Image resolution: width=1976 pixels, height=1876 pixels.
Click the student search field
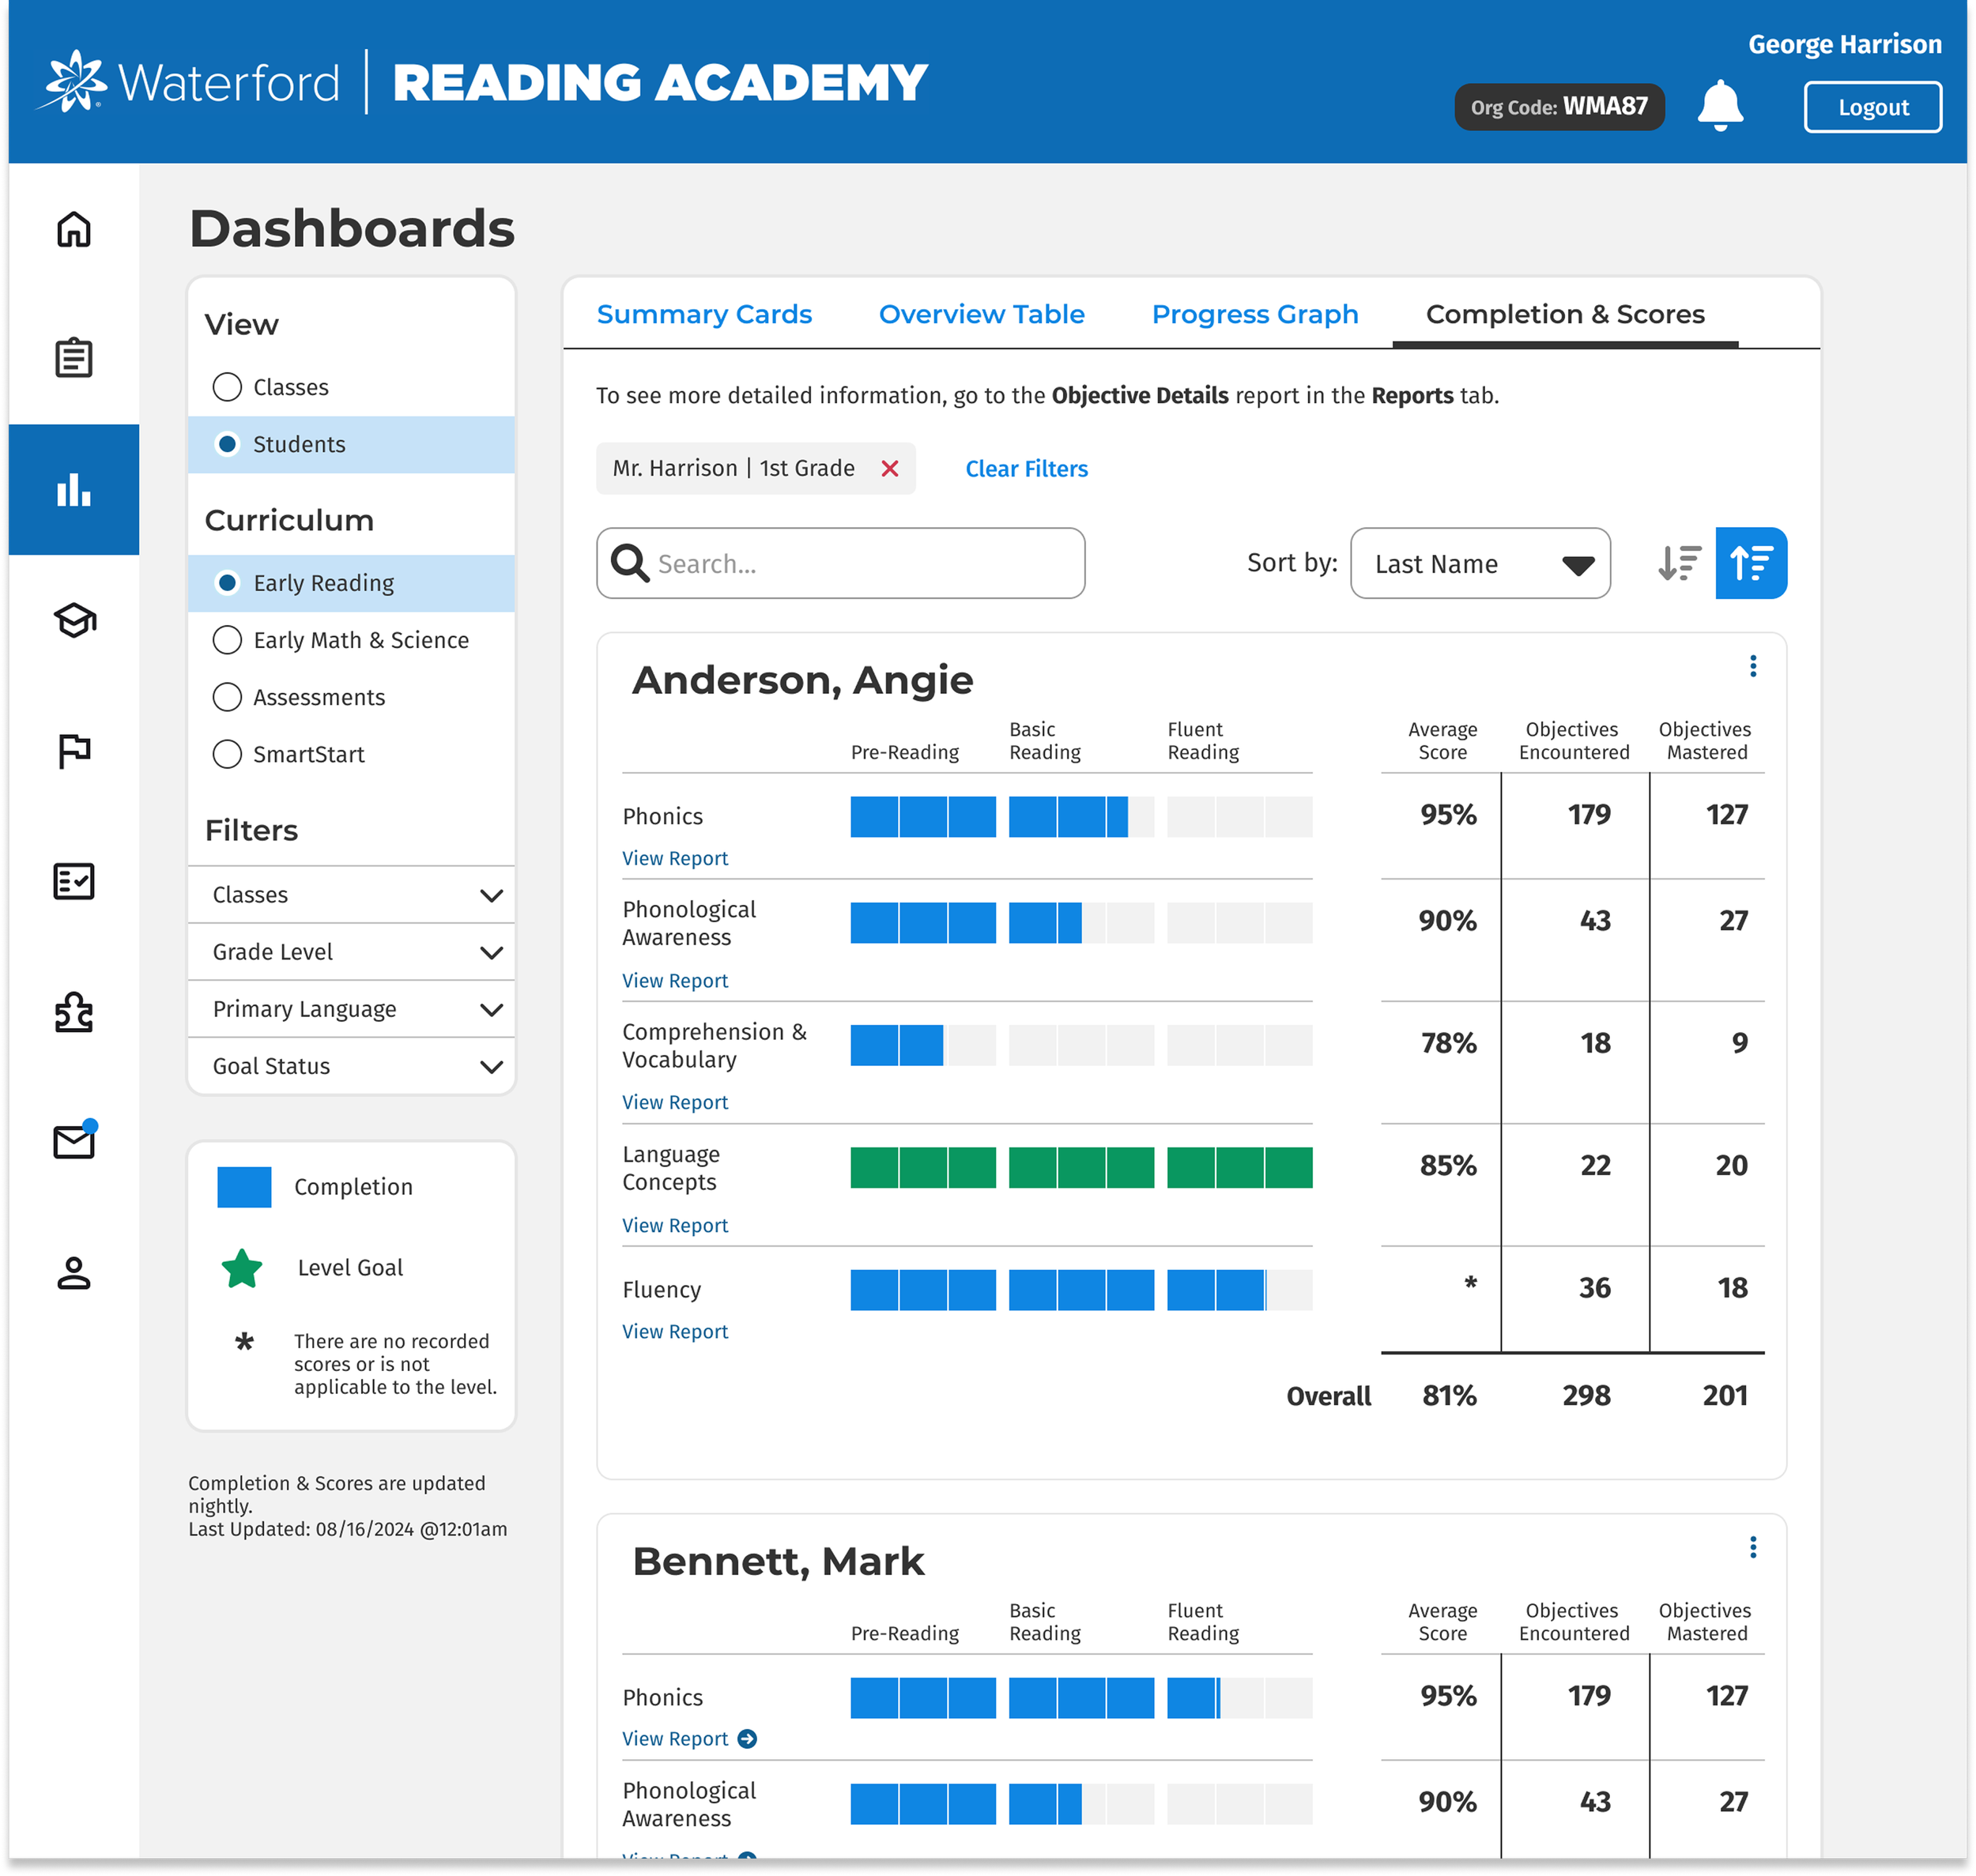pos(860,564)
